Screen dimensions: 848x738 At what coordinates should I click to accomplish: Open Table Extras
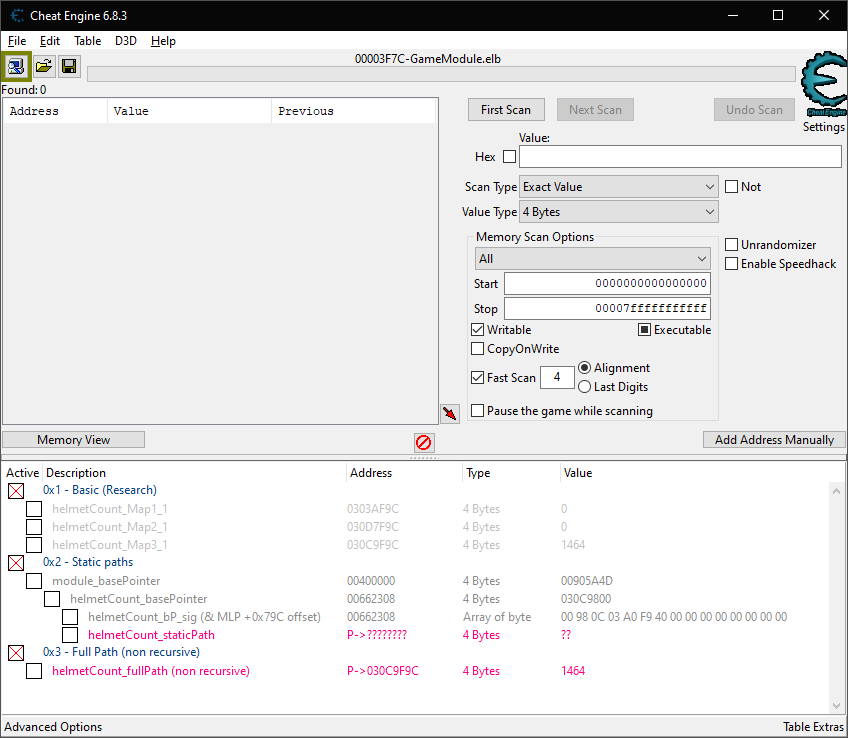pos(813,727)
